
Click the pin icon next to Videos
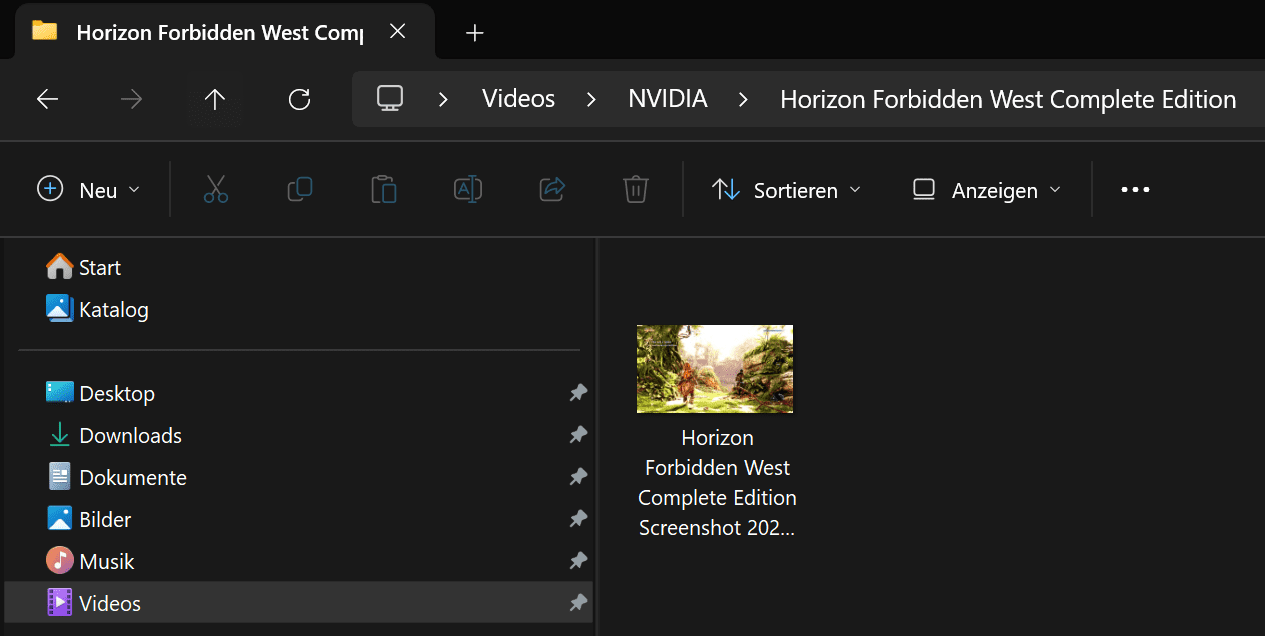[578, 603]
